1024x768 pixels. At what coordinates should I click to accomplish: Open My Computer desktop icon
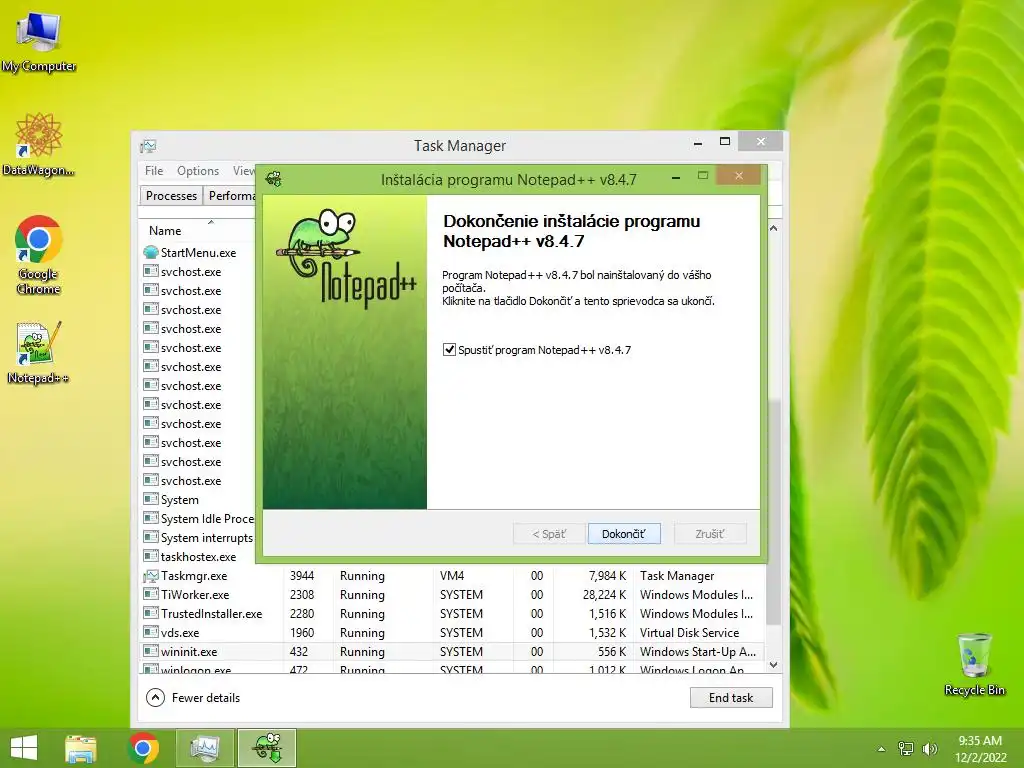point(39,40)
